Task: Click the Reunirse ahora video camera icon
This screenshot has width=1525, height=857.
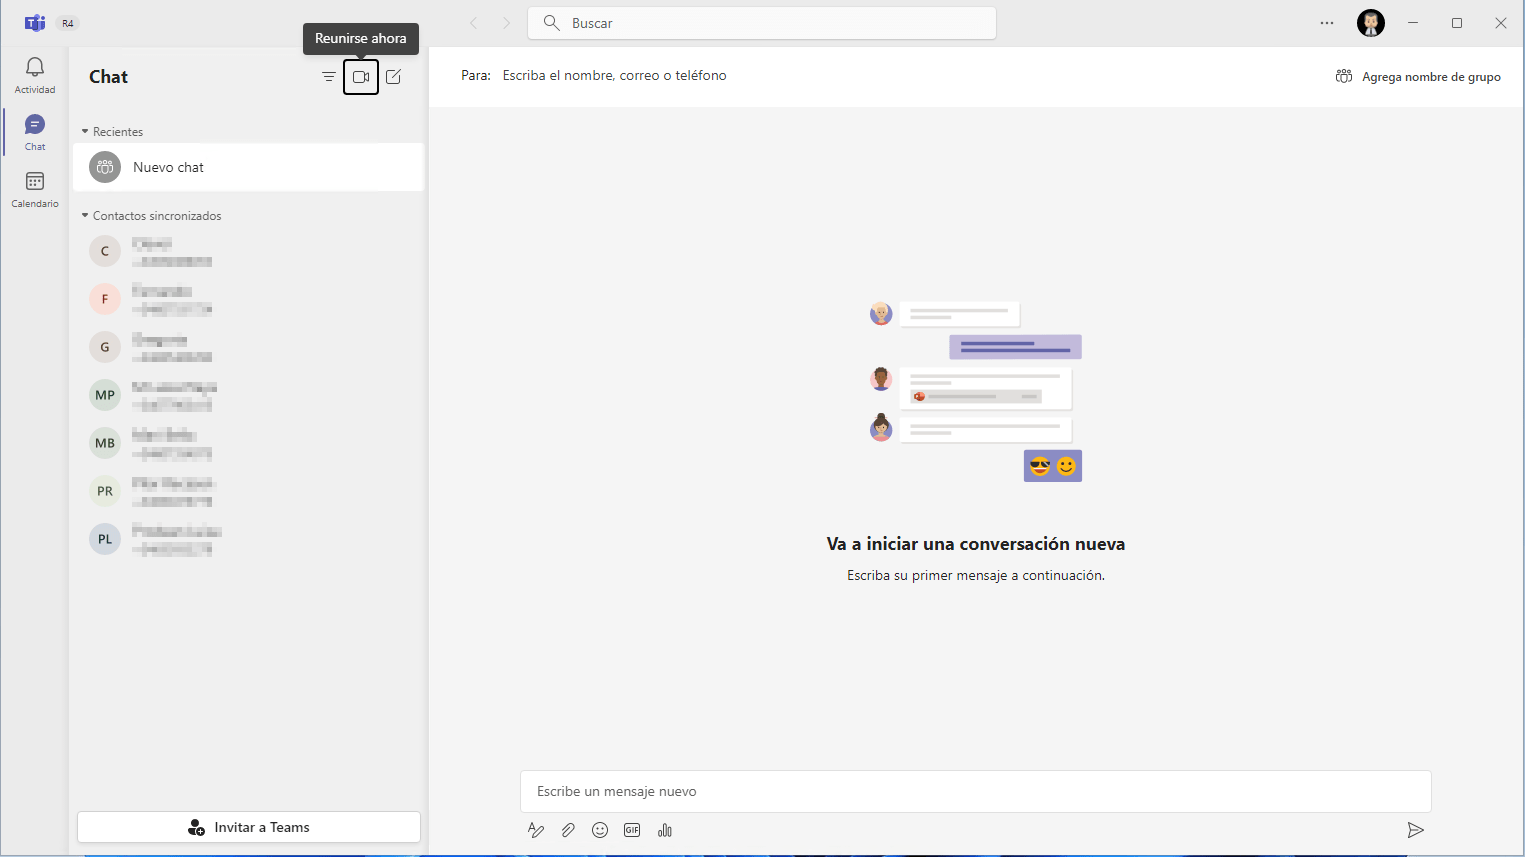Action: pos(361,77)
